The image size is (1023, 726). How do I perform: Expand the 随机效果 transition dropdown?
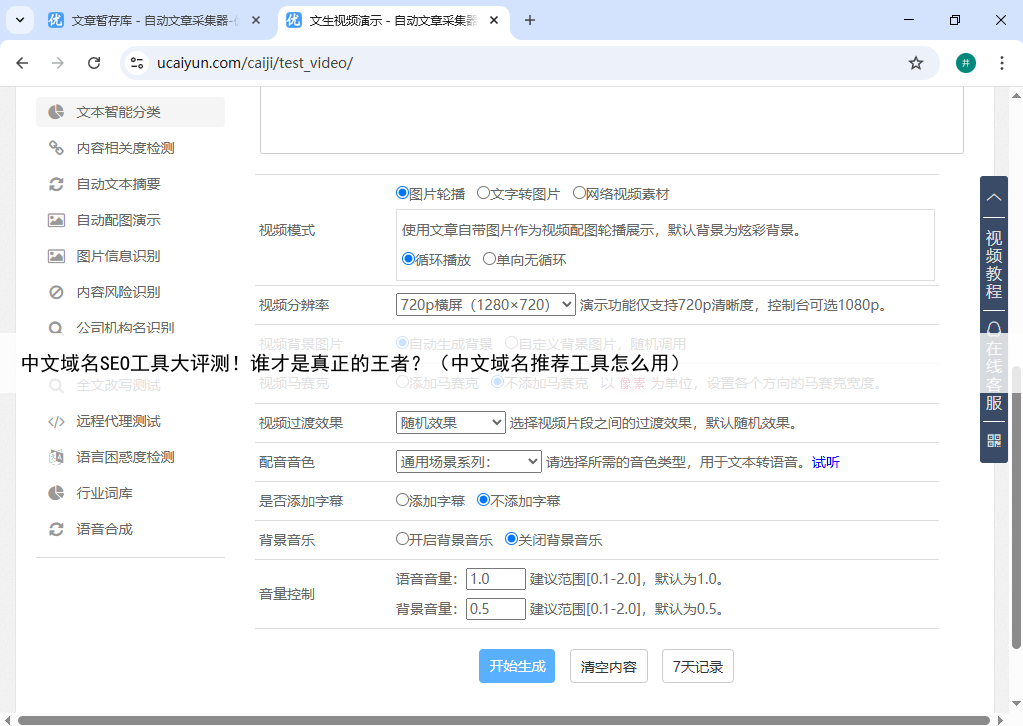(450, 423)
